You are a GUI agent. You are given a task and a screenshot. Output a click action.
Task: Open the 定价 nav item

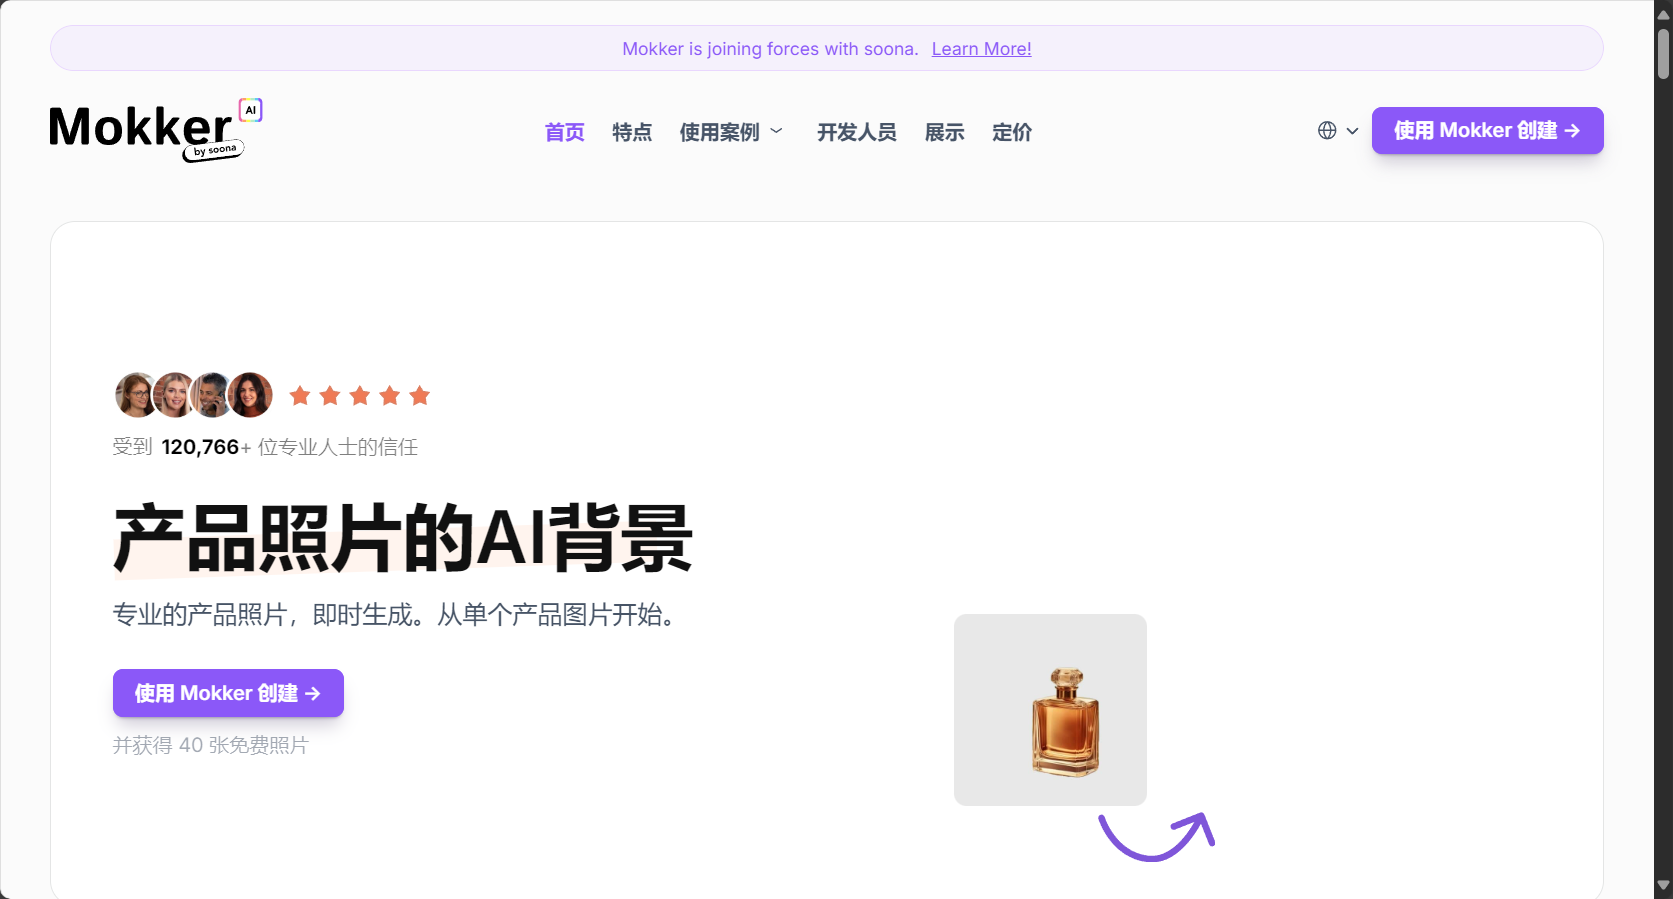[x=1012, y=132]
